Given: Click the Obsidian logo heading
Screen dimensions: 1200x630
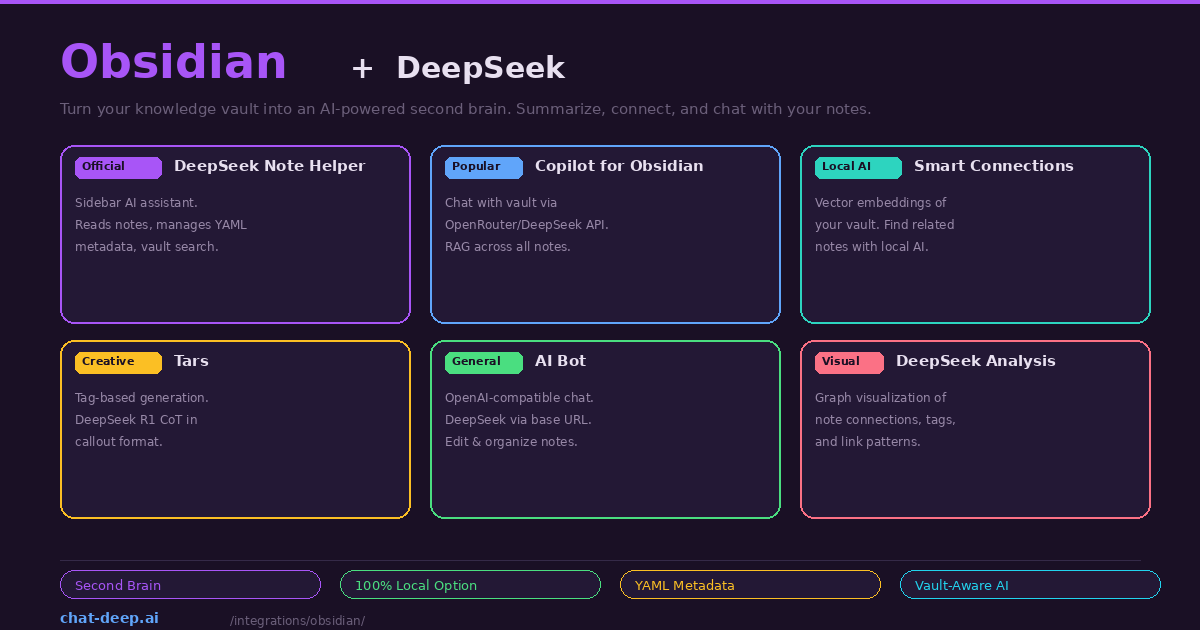Looking at the screenshot, I should 173,62.
